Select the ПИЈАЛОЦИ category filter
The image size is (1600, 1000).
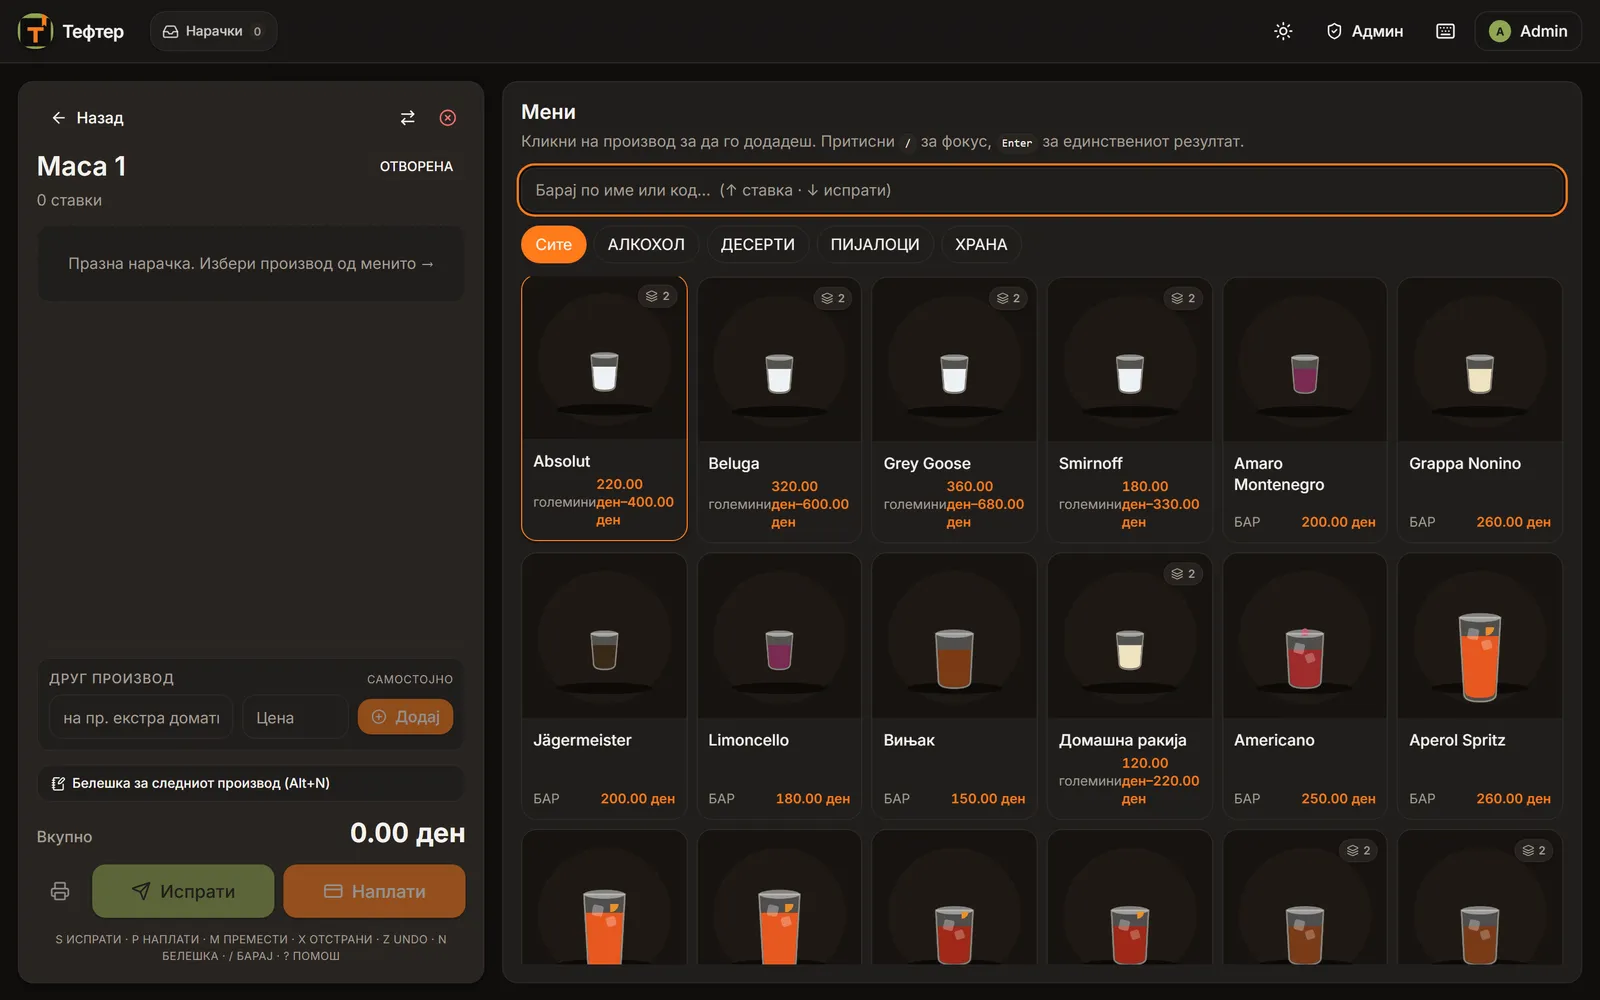(875, 244)
